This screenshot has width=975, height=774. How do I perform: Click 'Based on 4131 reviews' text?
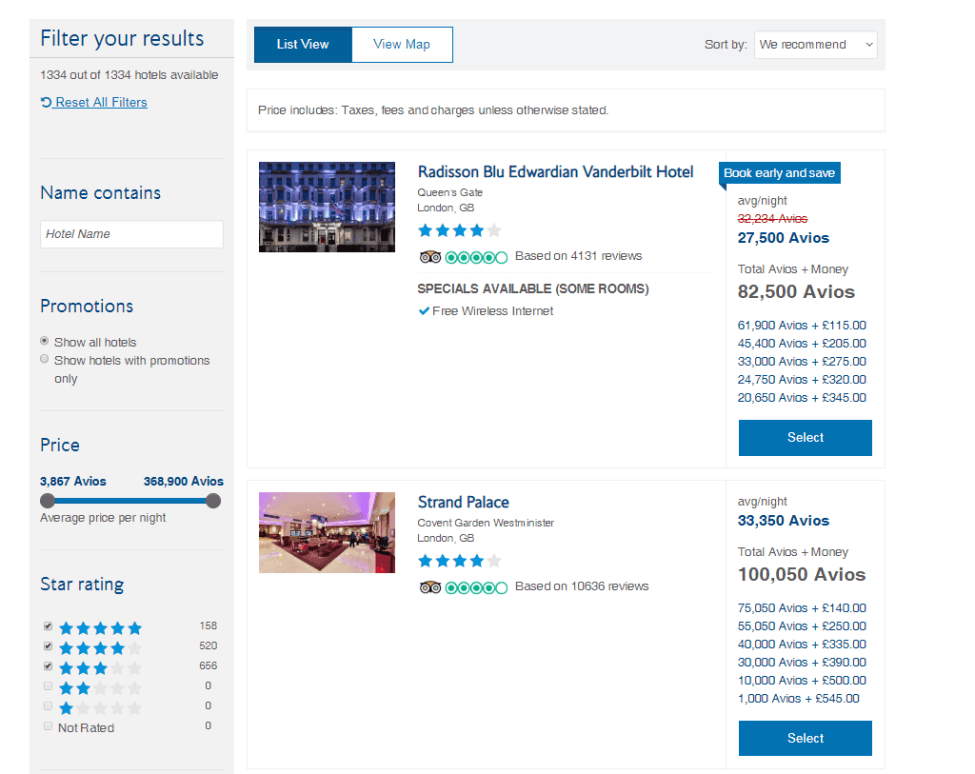(578, 256)
